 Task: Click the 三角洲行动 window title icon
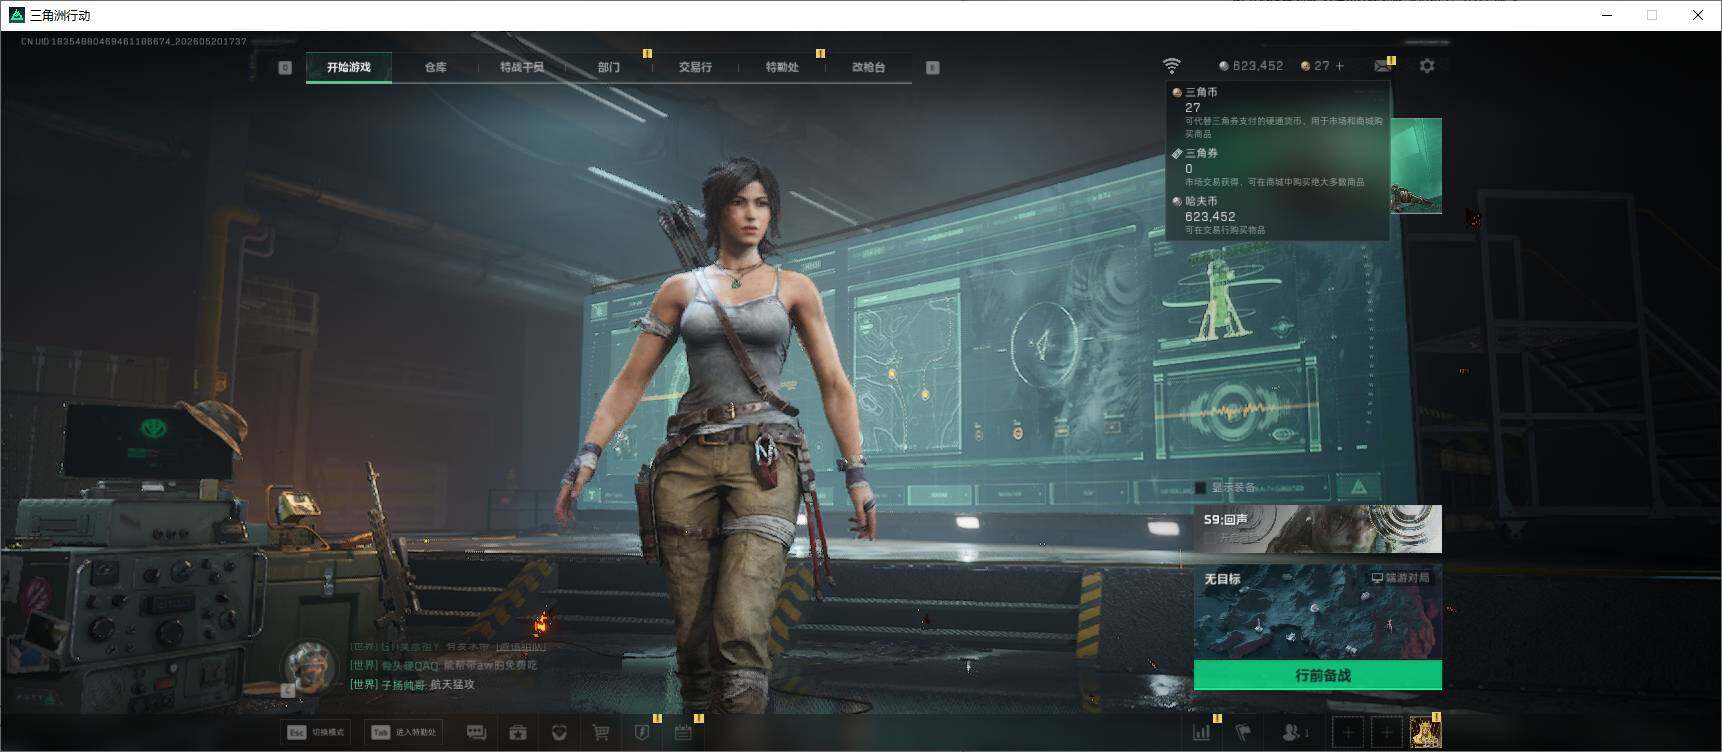(x=16, y=15)
